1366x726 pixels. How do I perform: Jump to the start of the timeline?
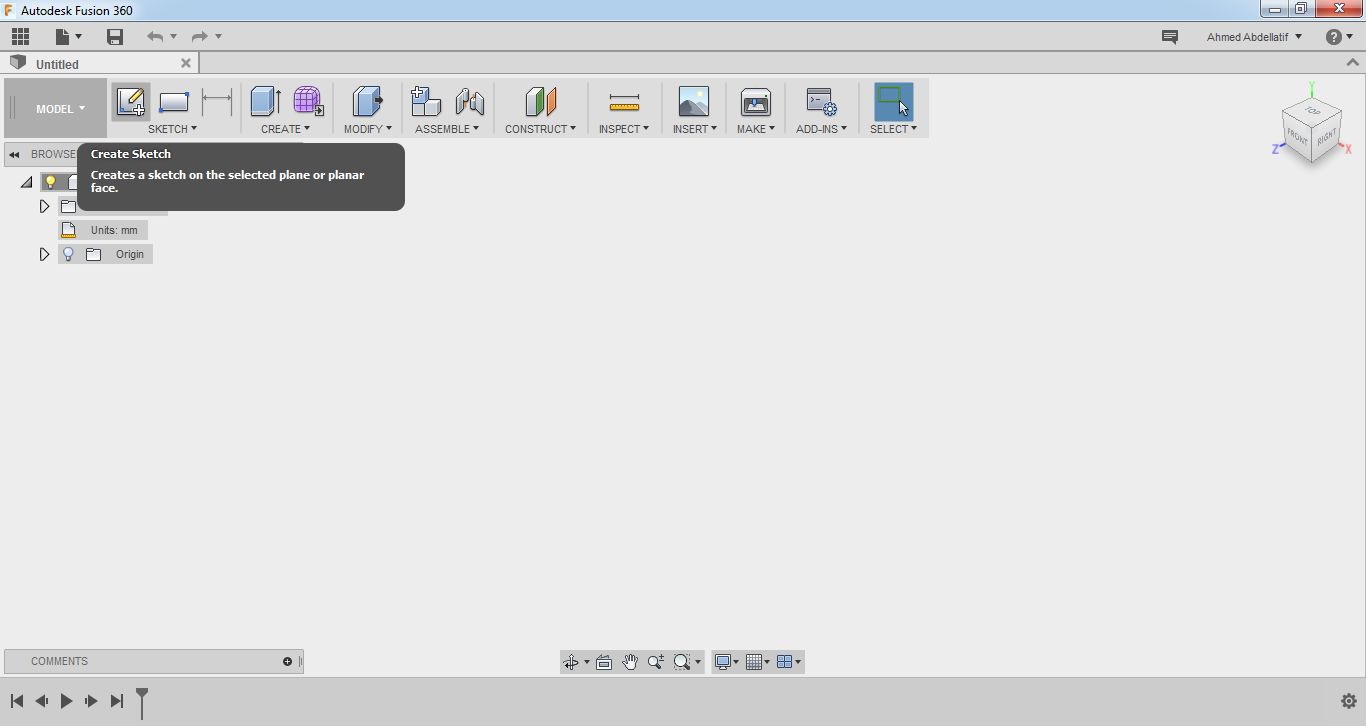click(17, 701)
